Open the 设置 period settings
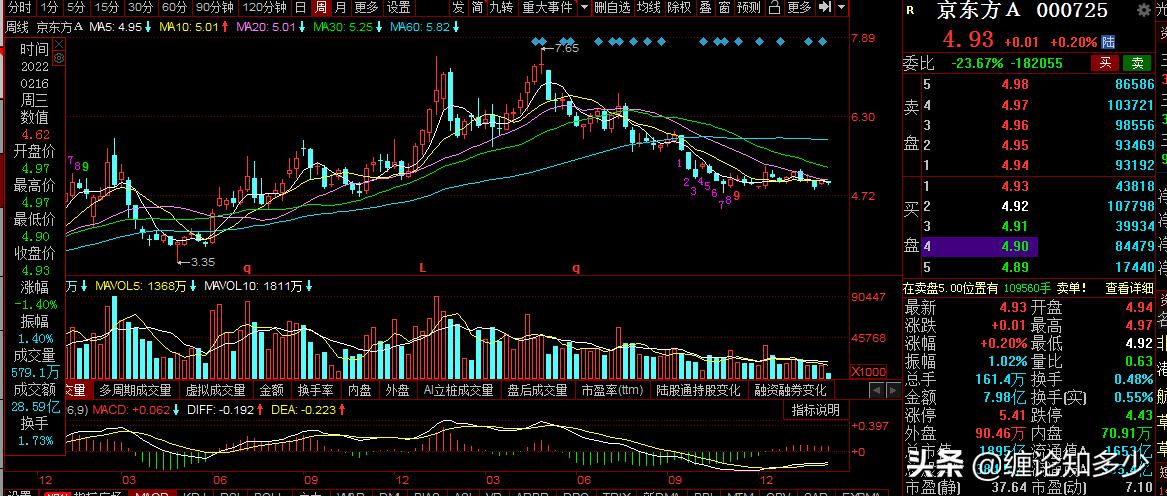This screenshot has width=1167, height=496. click(399, 7)
